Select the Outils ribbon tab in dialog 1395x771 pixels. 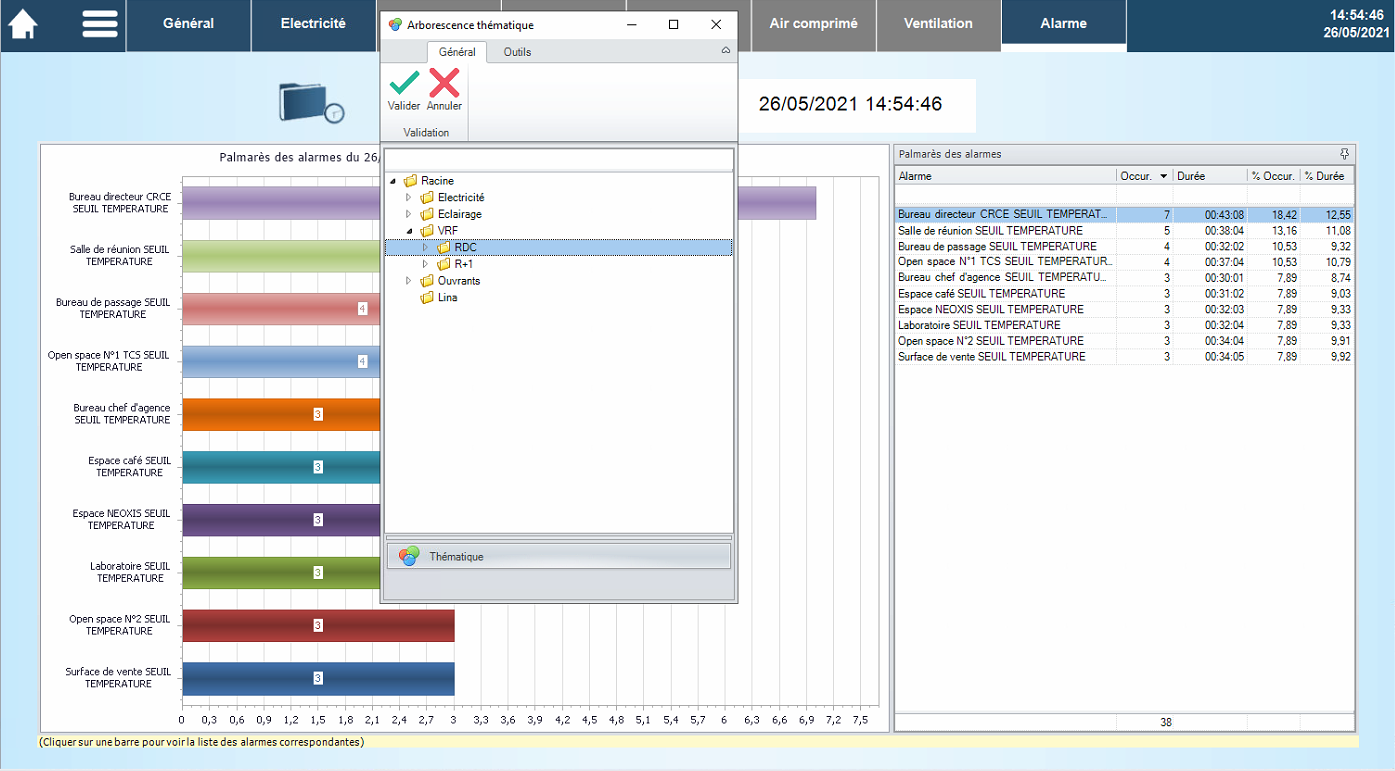tap(517, 52)
